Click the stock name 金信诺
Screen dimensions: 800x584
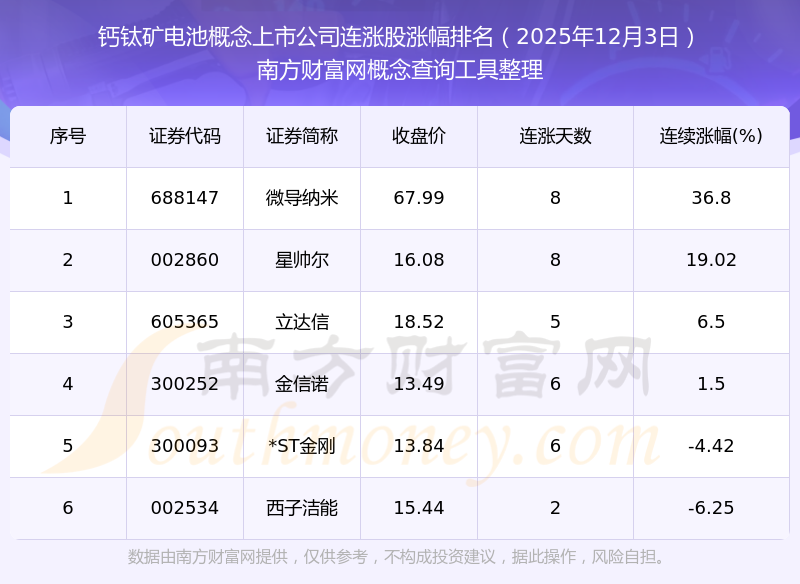pos(302,384)
